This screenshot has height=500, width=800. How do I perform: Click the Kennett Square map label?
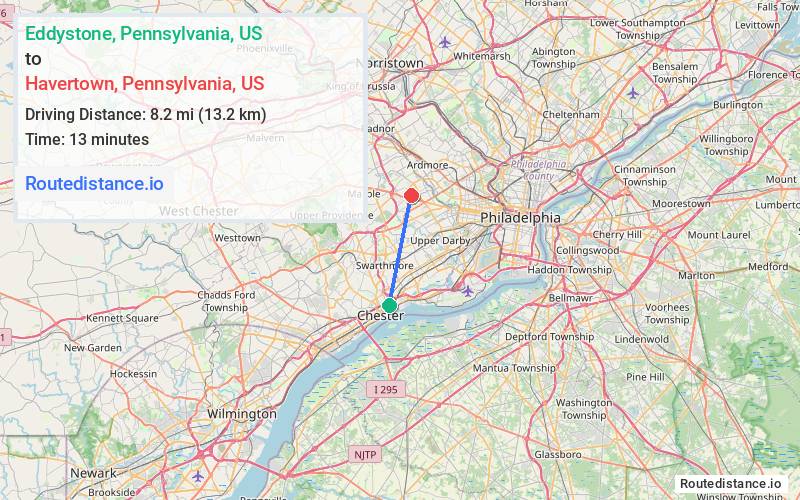pos(122,318)
